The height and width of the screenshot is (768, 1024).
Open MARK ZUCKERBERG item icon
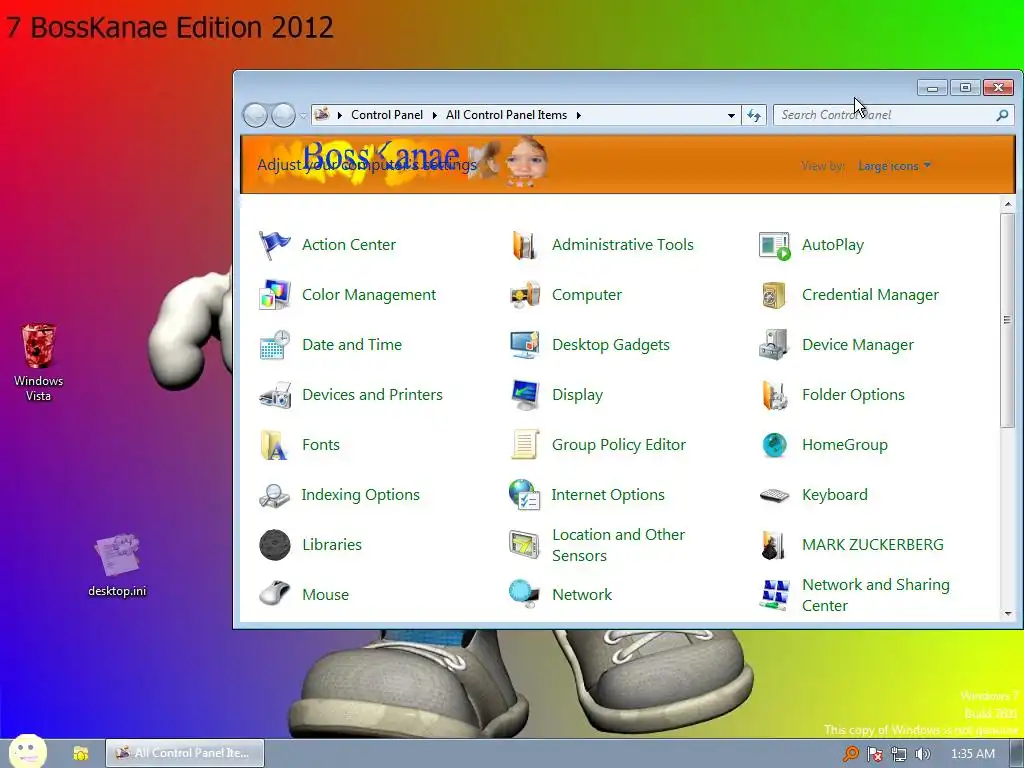pos(775,545)
